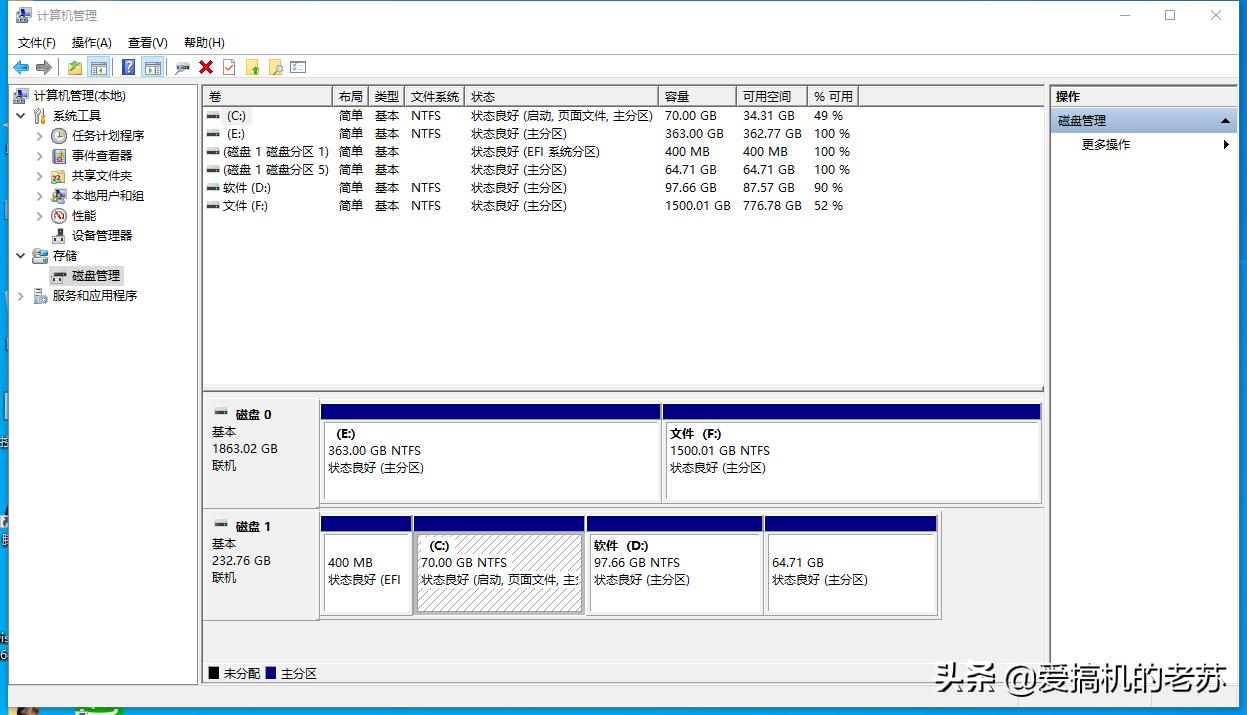Click 更多操作 in the actions pane
This screenshot has height=715, width=1247.
(x=1105, y=145)
